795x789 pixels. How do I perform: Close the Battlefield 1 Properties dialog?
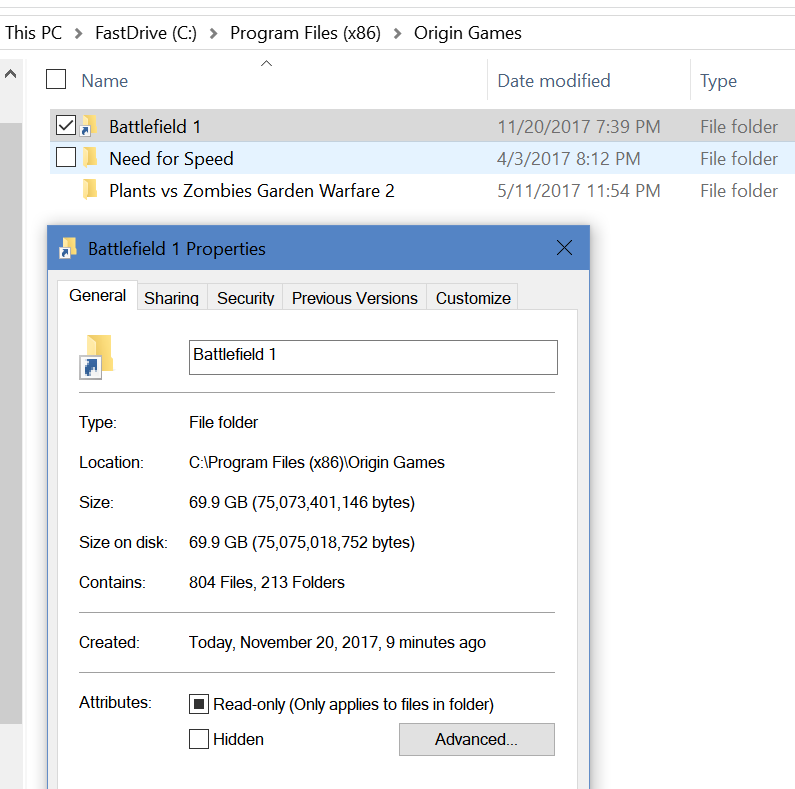[x=564, y=248]
